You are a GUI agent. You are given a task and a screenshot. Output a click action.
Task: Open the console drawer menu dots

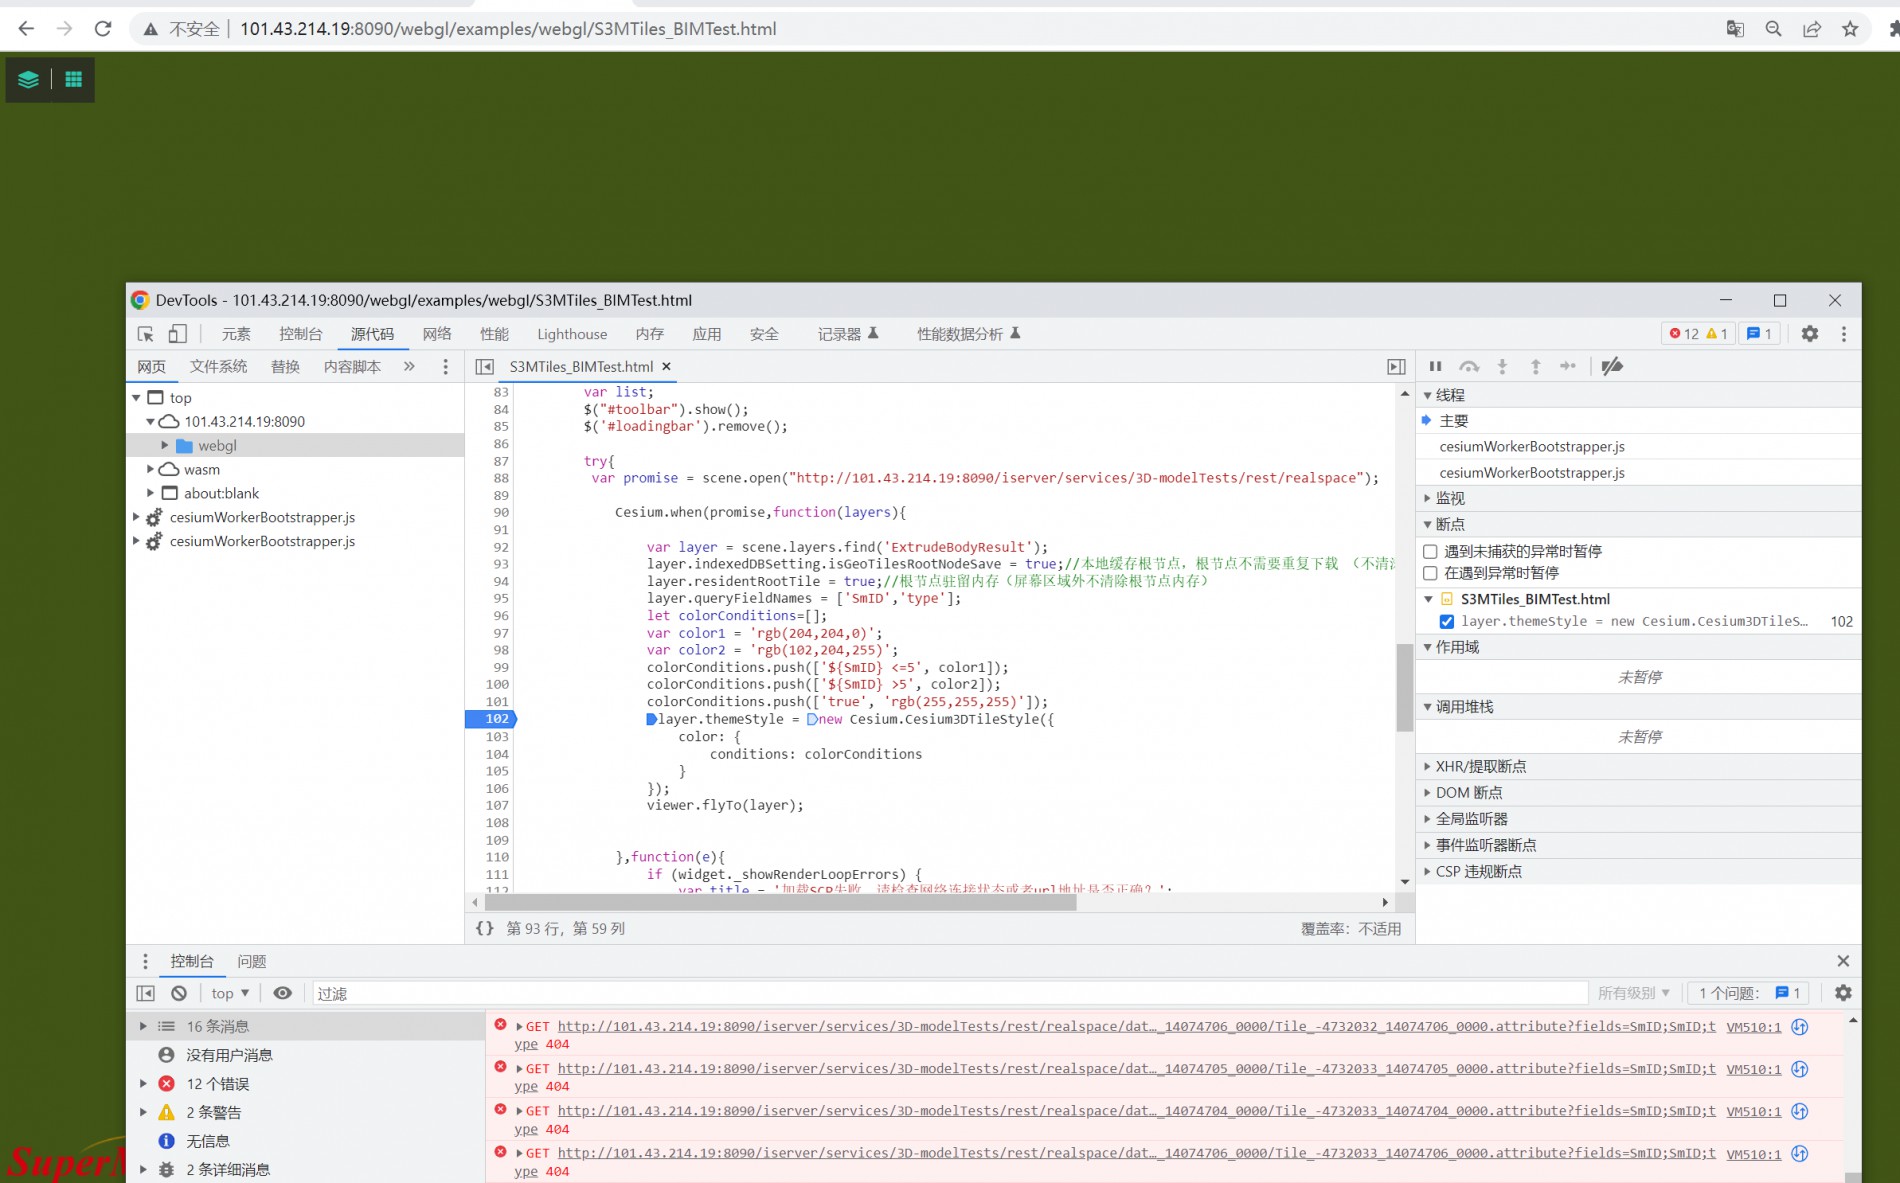(x=145, y=961)
